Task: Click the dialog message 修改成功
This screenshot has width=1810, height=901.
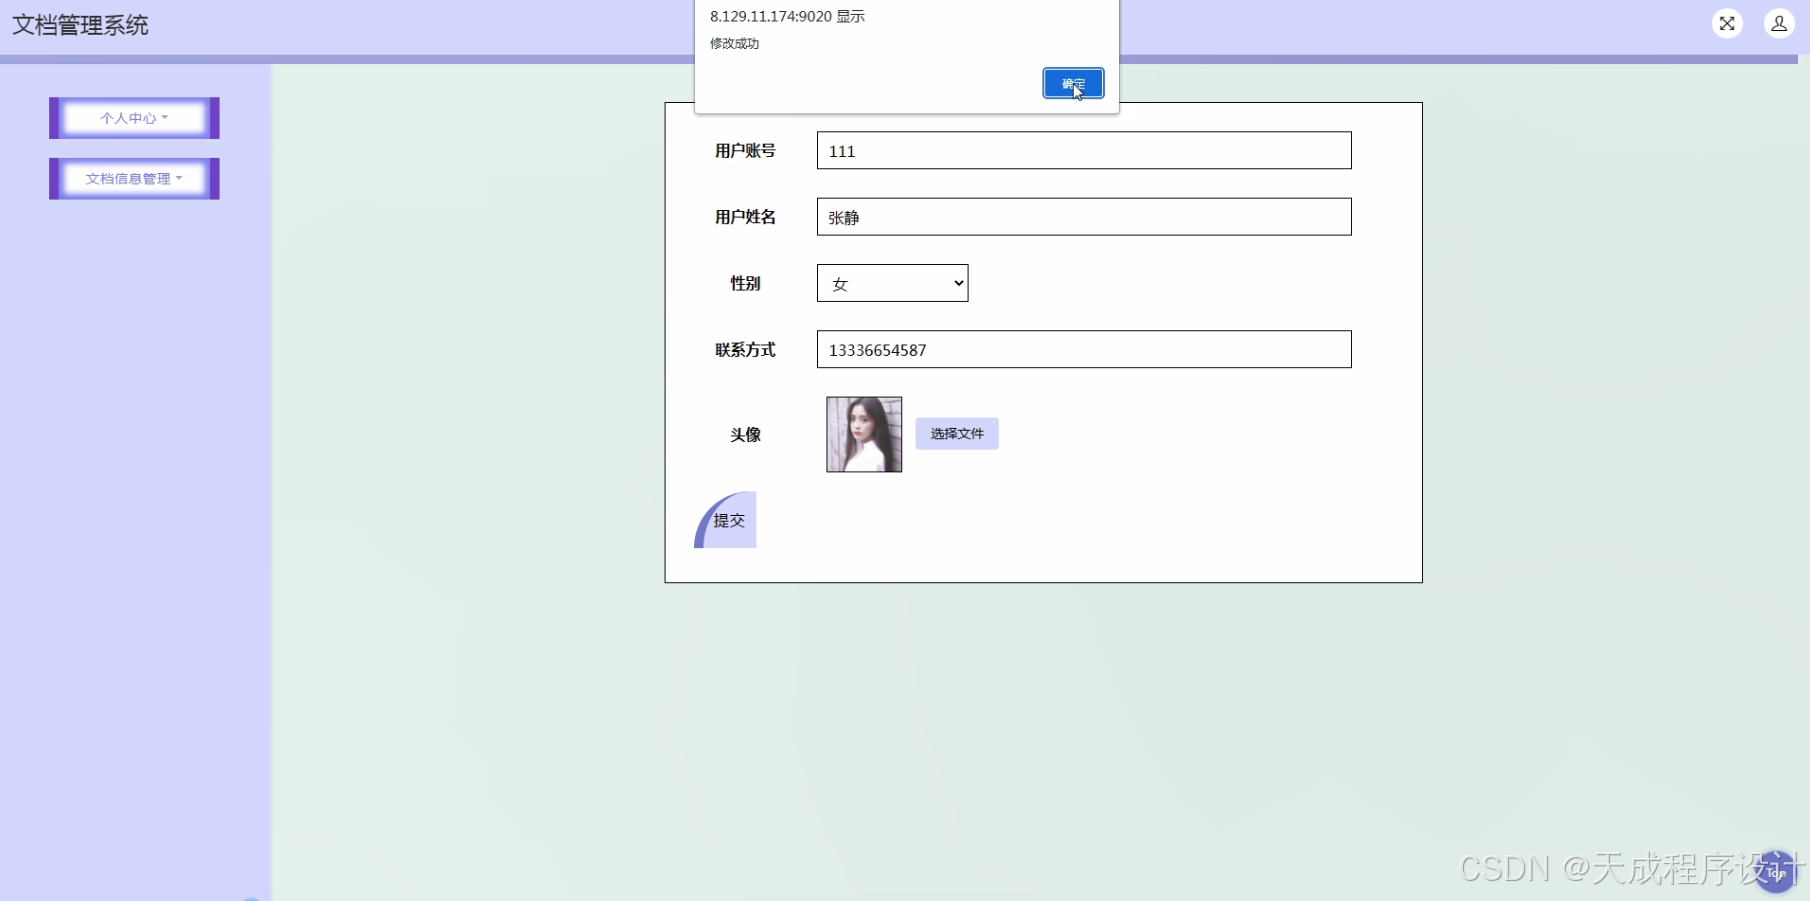Action: pyautogui.click(x=734, y=43)
